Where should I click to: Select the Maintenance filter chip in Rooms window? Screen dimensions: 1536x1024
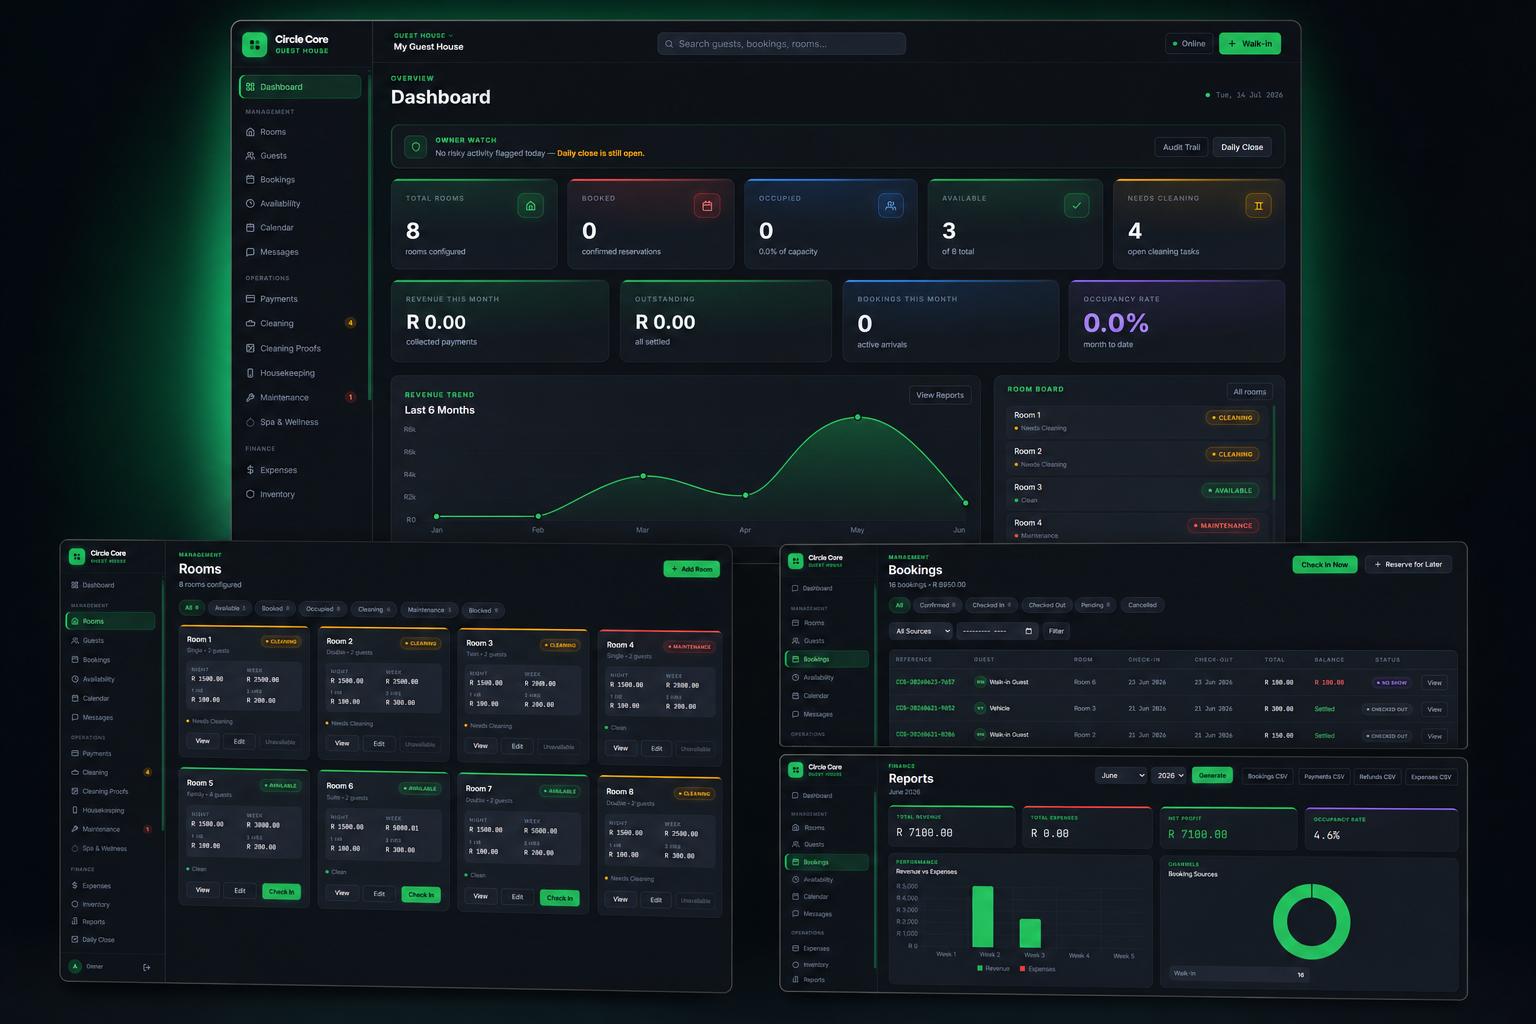pos(429,610)
